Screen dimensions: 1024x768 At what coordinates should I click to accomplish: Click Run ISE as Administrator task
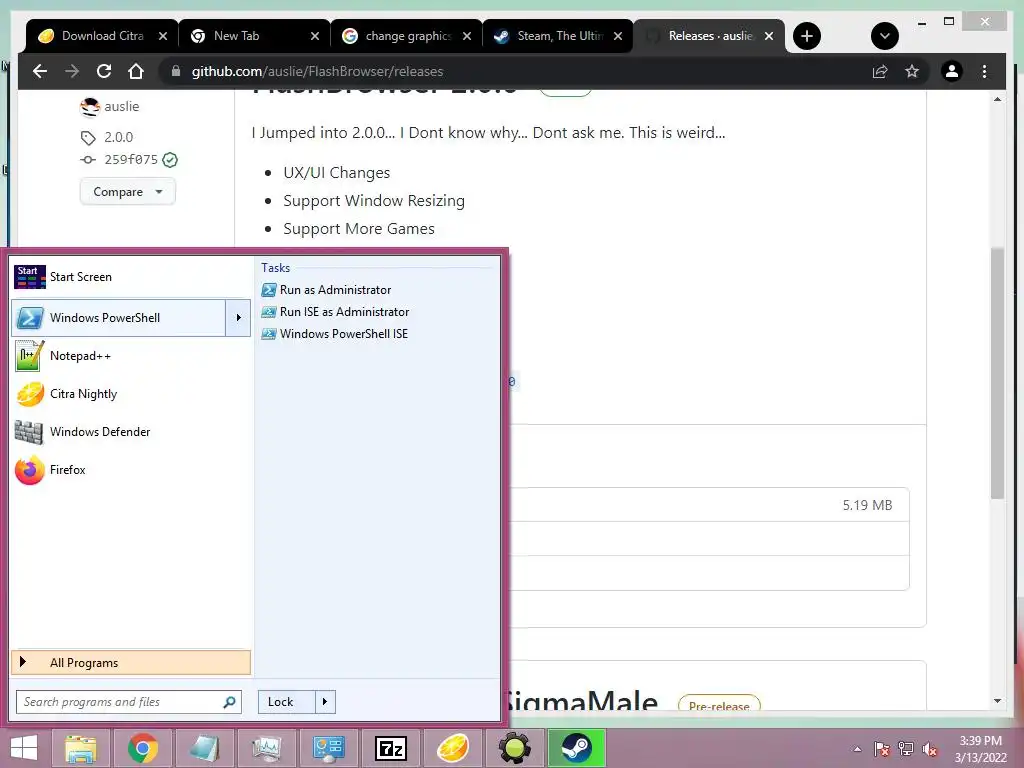click(335, 312)
